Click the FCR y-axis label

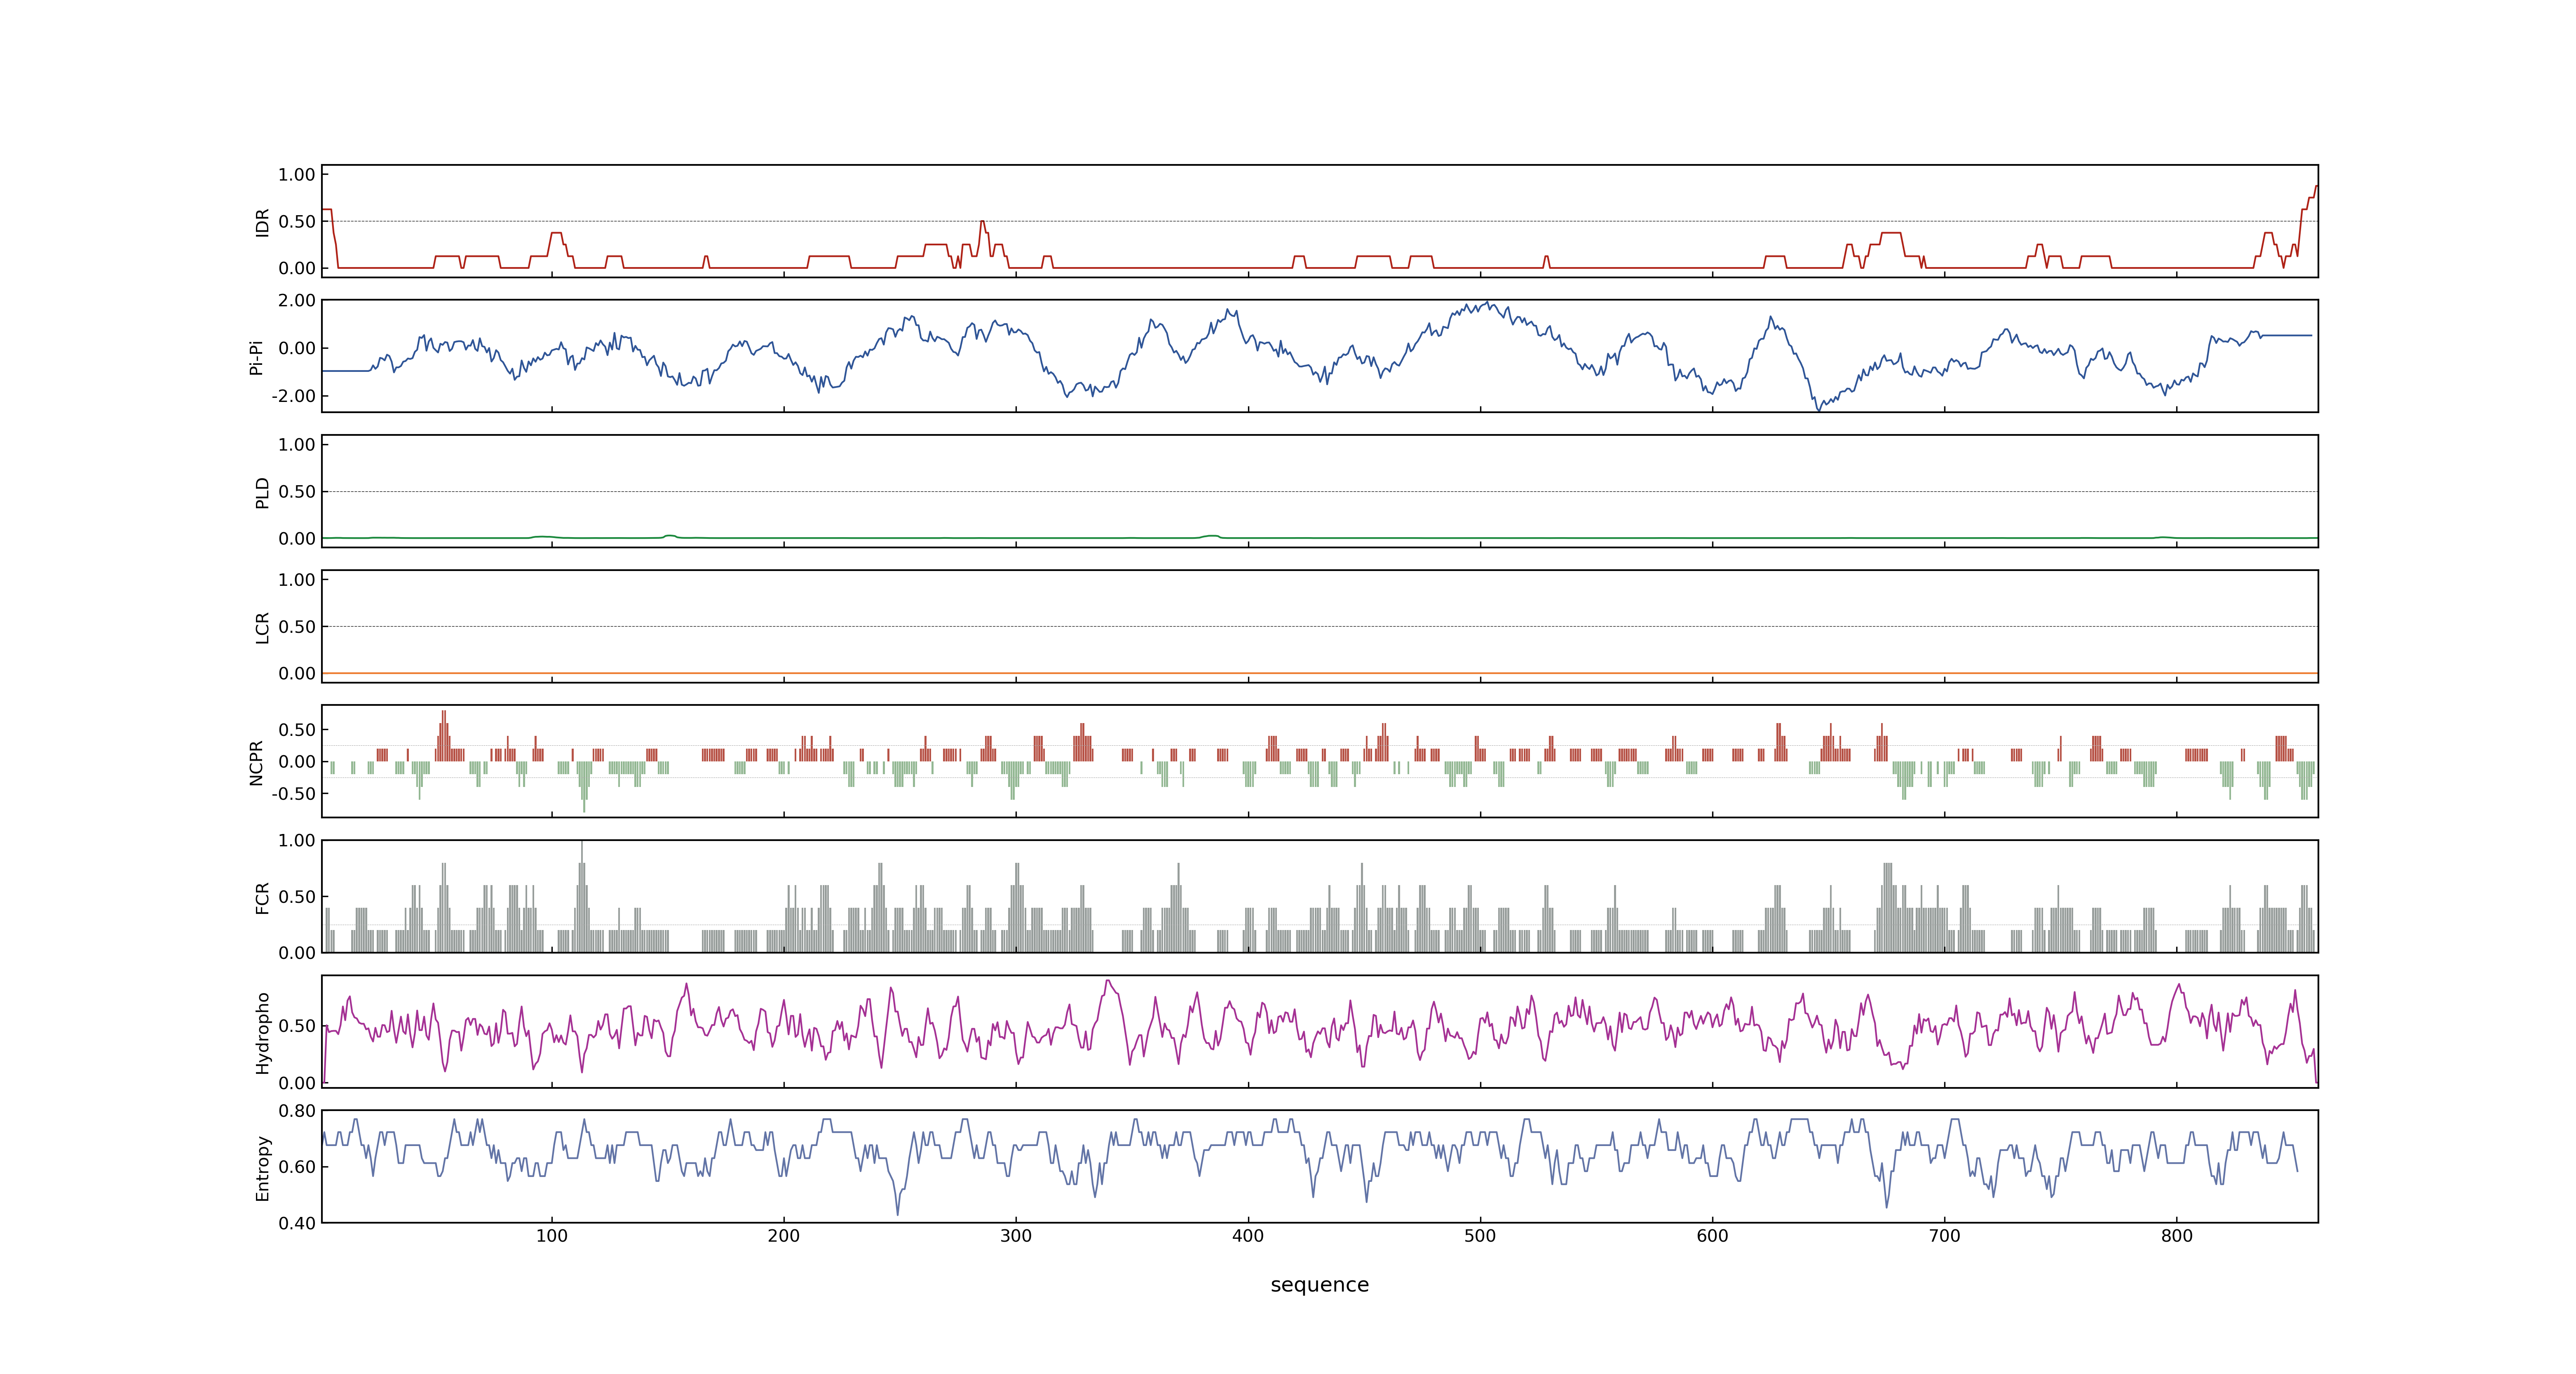coord(263,897)
